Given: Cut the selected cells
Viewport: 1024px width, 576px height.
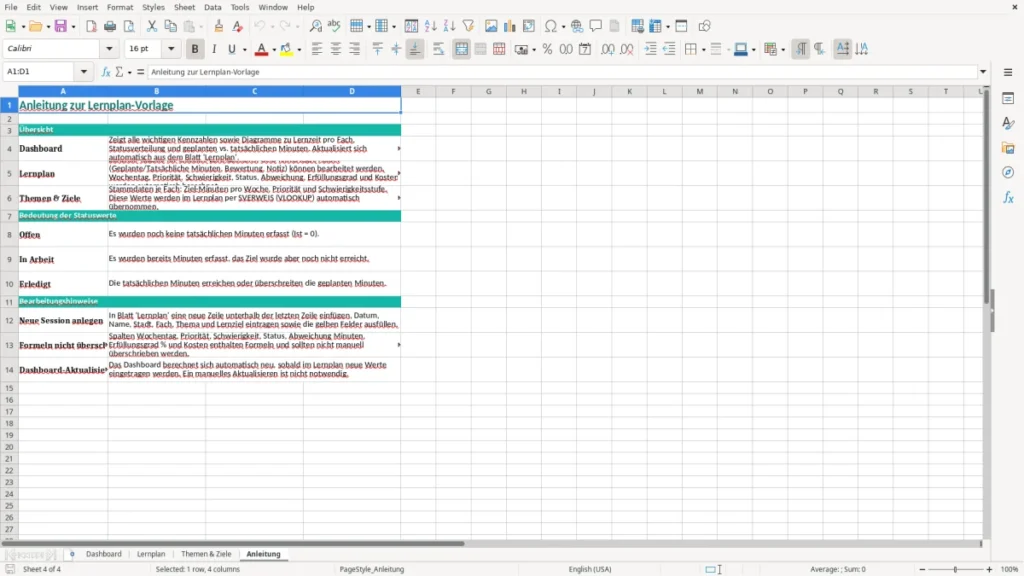Looking at the screenshot, I should click(x=152, y=26).
